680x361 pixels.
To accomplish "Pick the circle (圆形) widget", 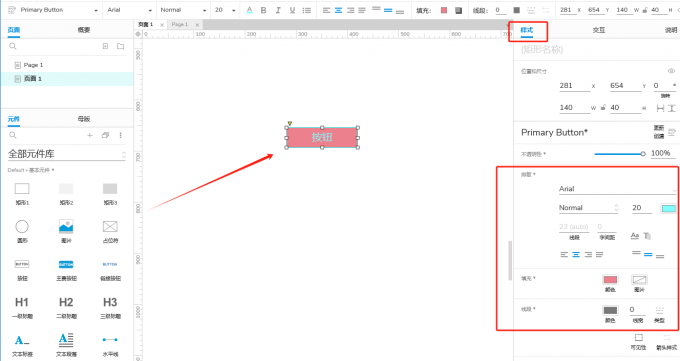I will click(x=22, y=231).
